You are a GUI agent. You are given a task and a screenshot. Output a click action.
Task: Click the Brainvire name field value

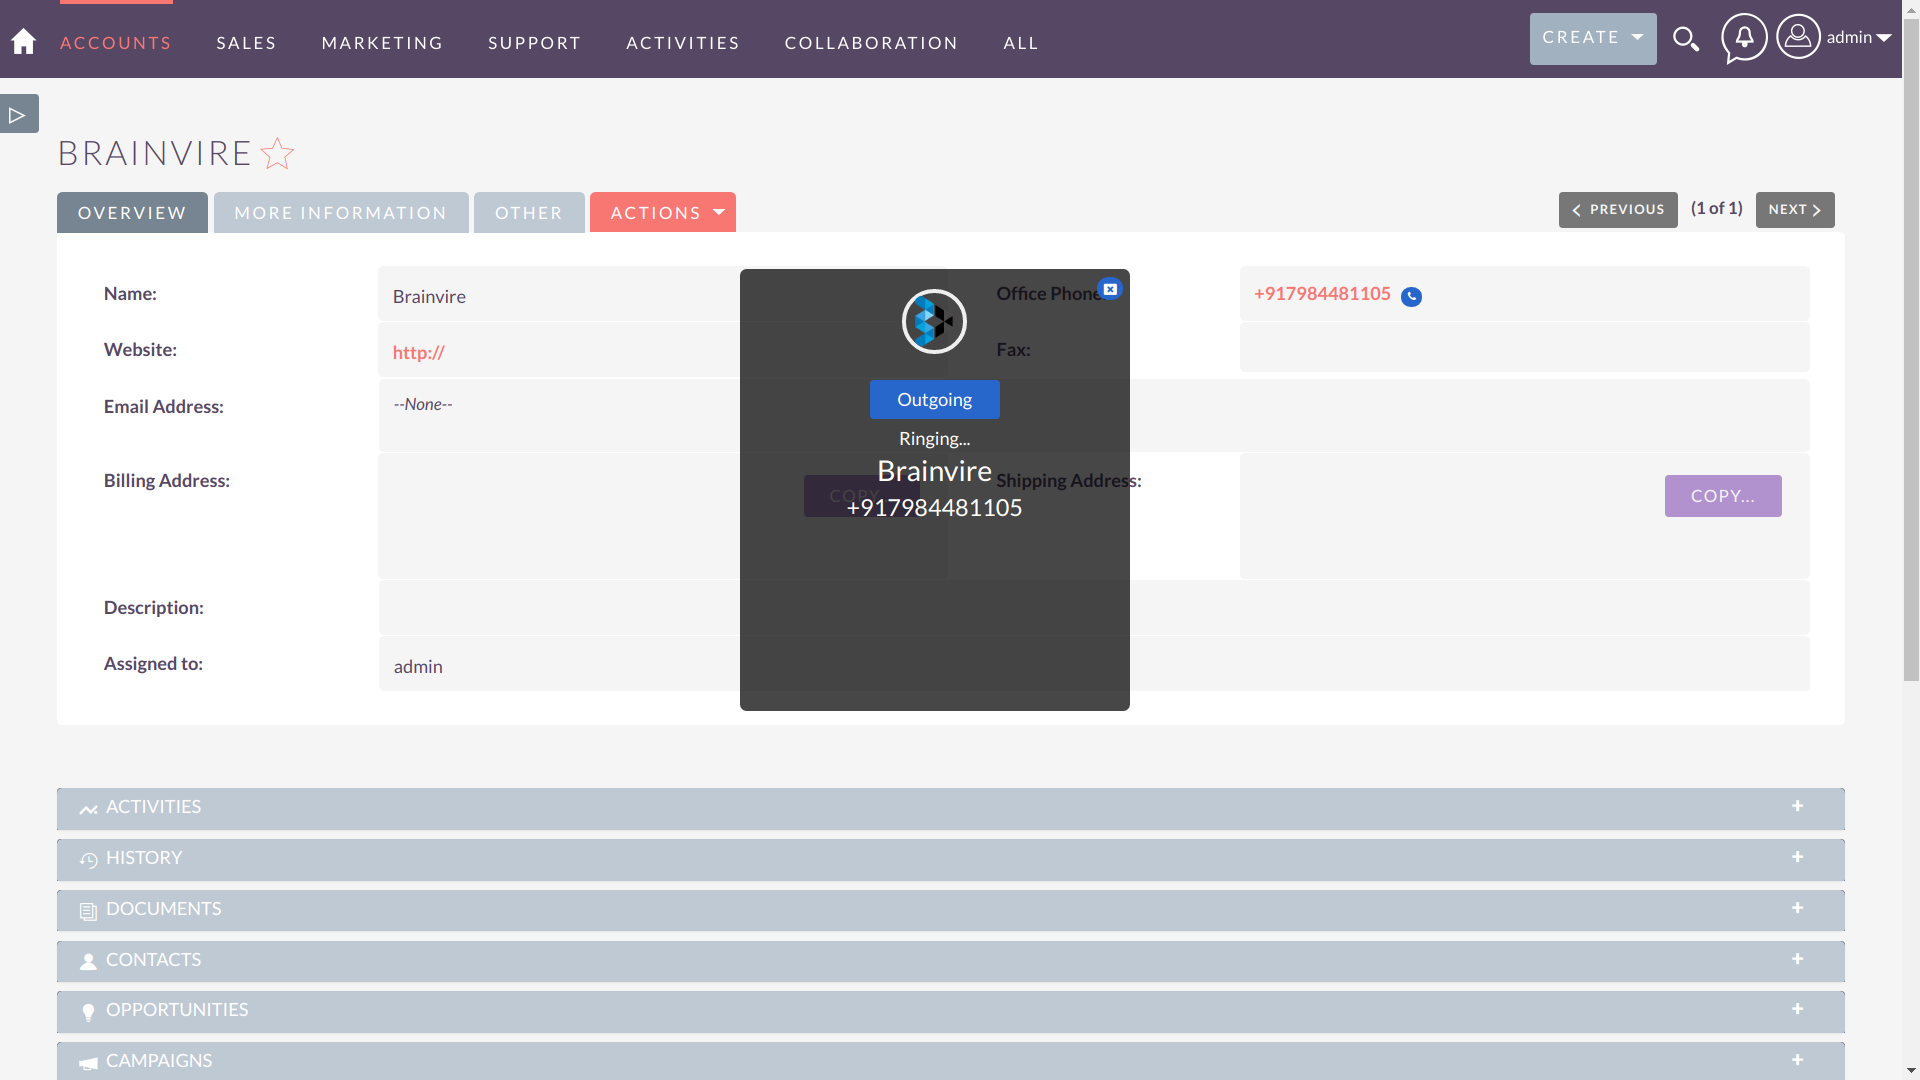pyautogui.click(x=429, y=296)
